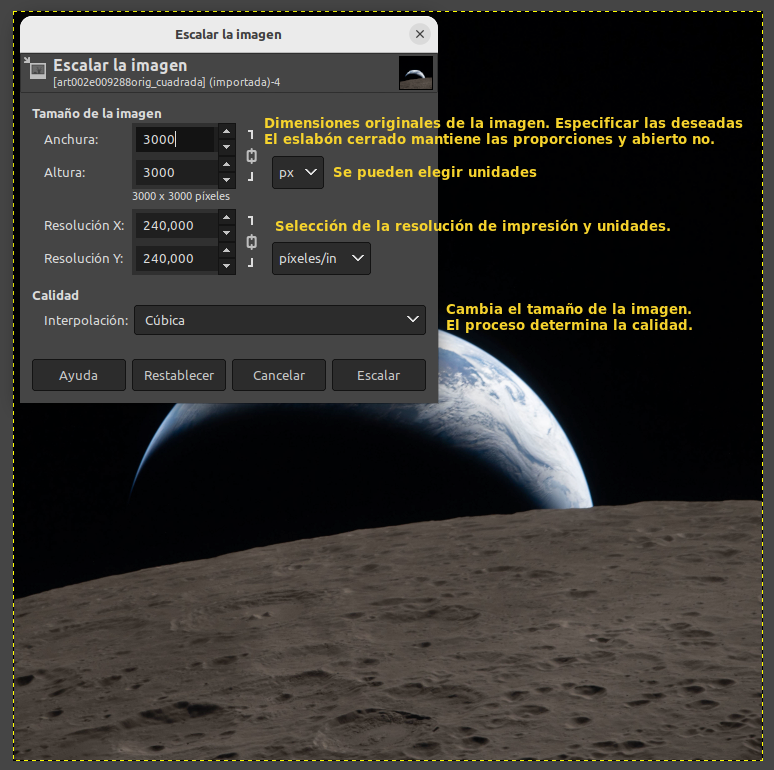Click the Earth image preview thumbnail

(415, 72)
